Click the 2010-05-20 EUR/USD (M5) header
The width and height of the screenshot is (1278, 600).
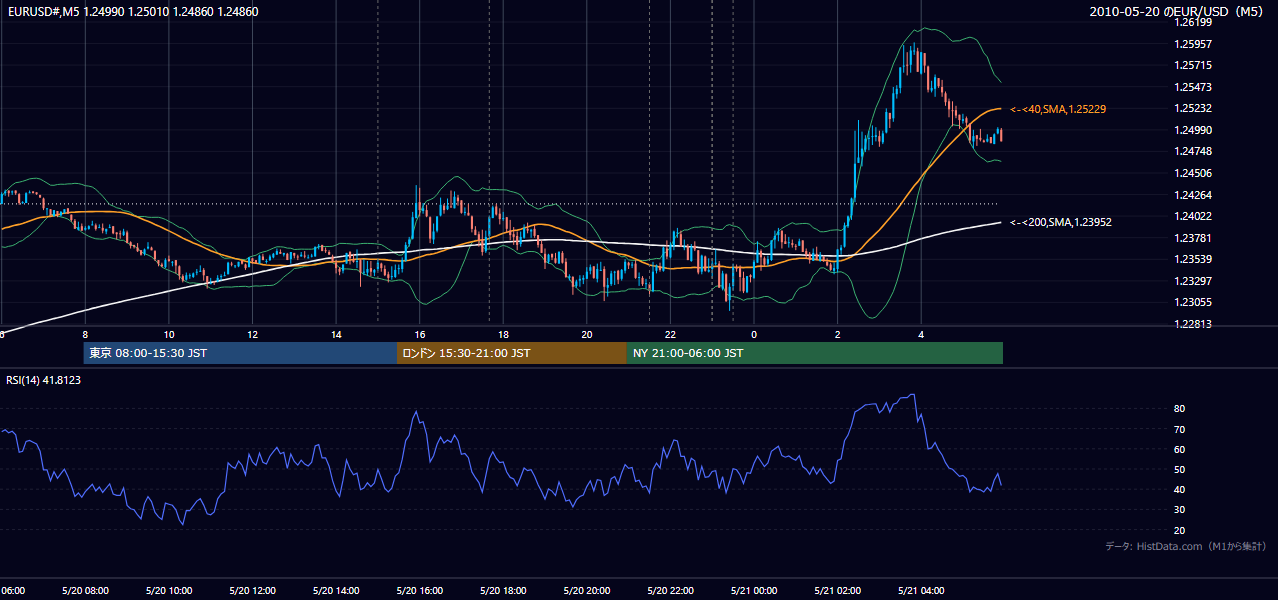tap(1178, 11)
